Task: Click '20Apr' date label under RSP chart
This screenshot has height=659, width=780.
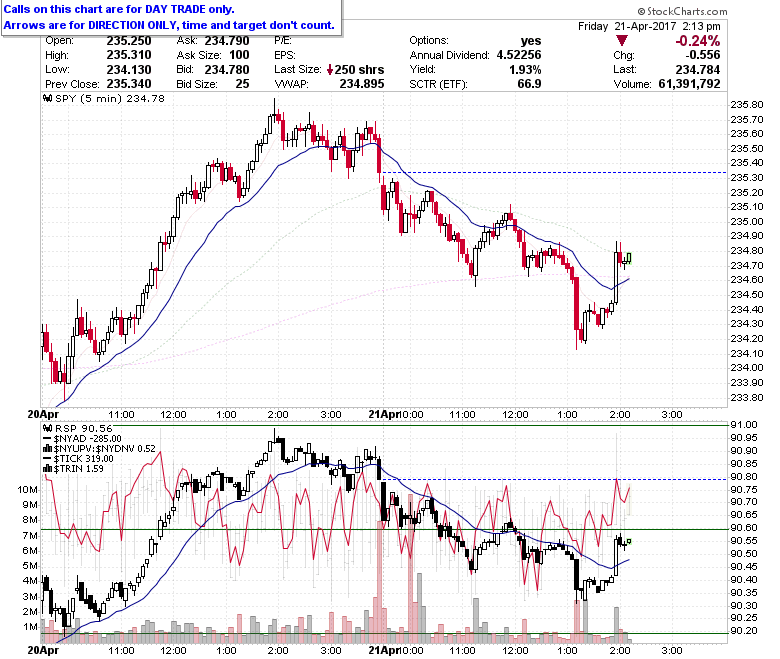Action: pyautogui.click(x=43, y=651)
